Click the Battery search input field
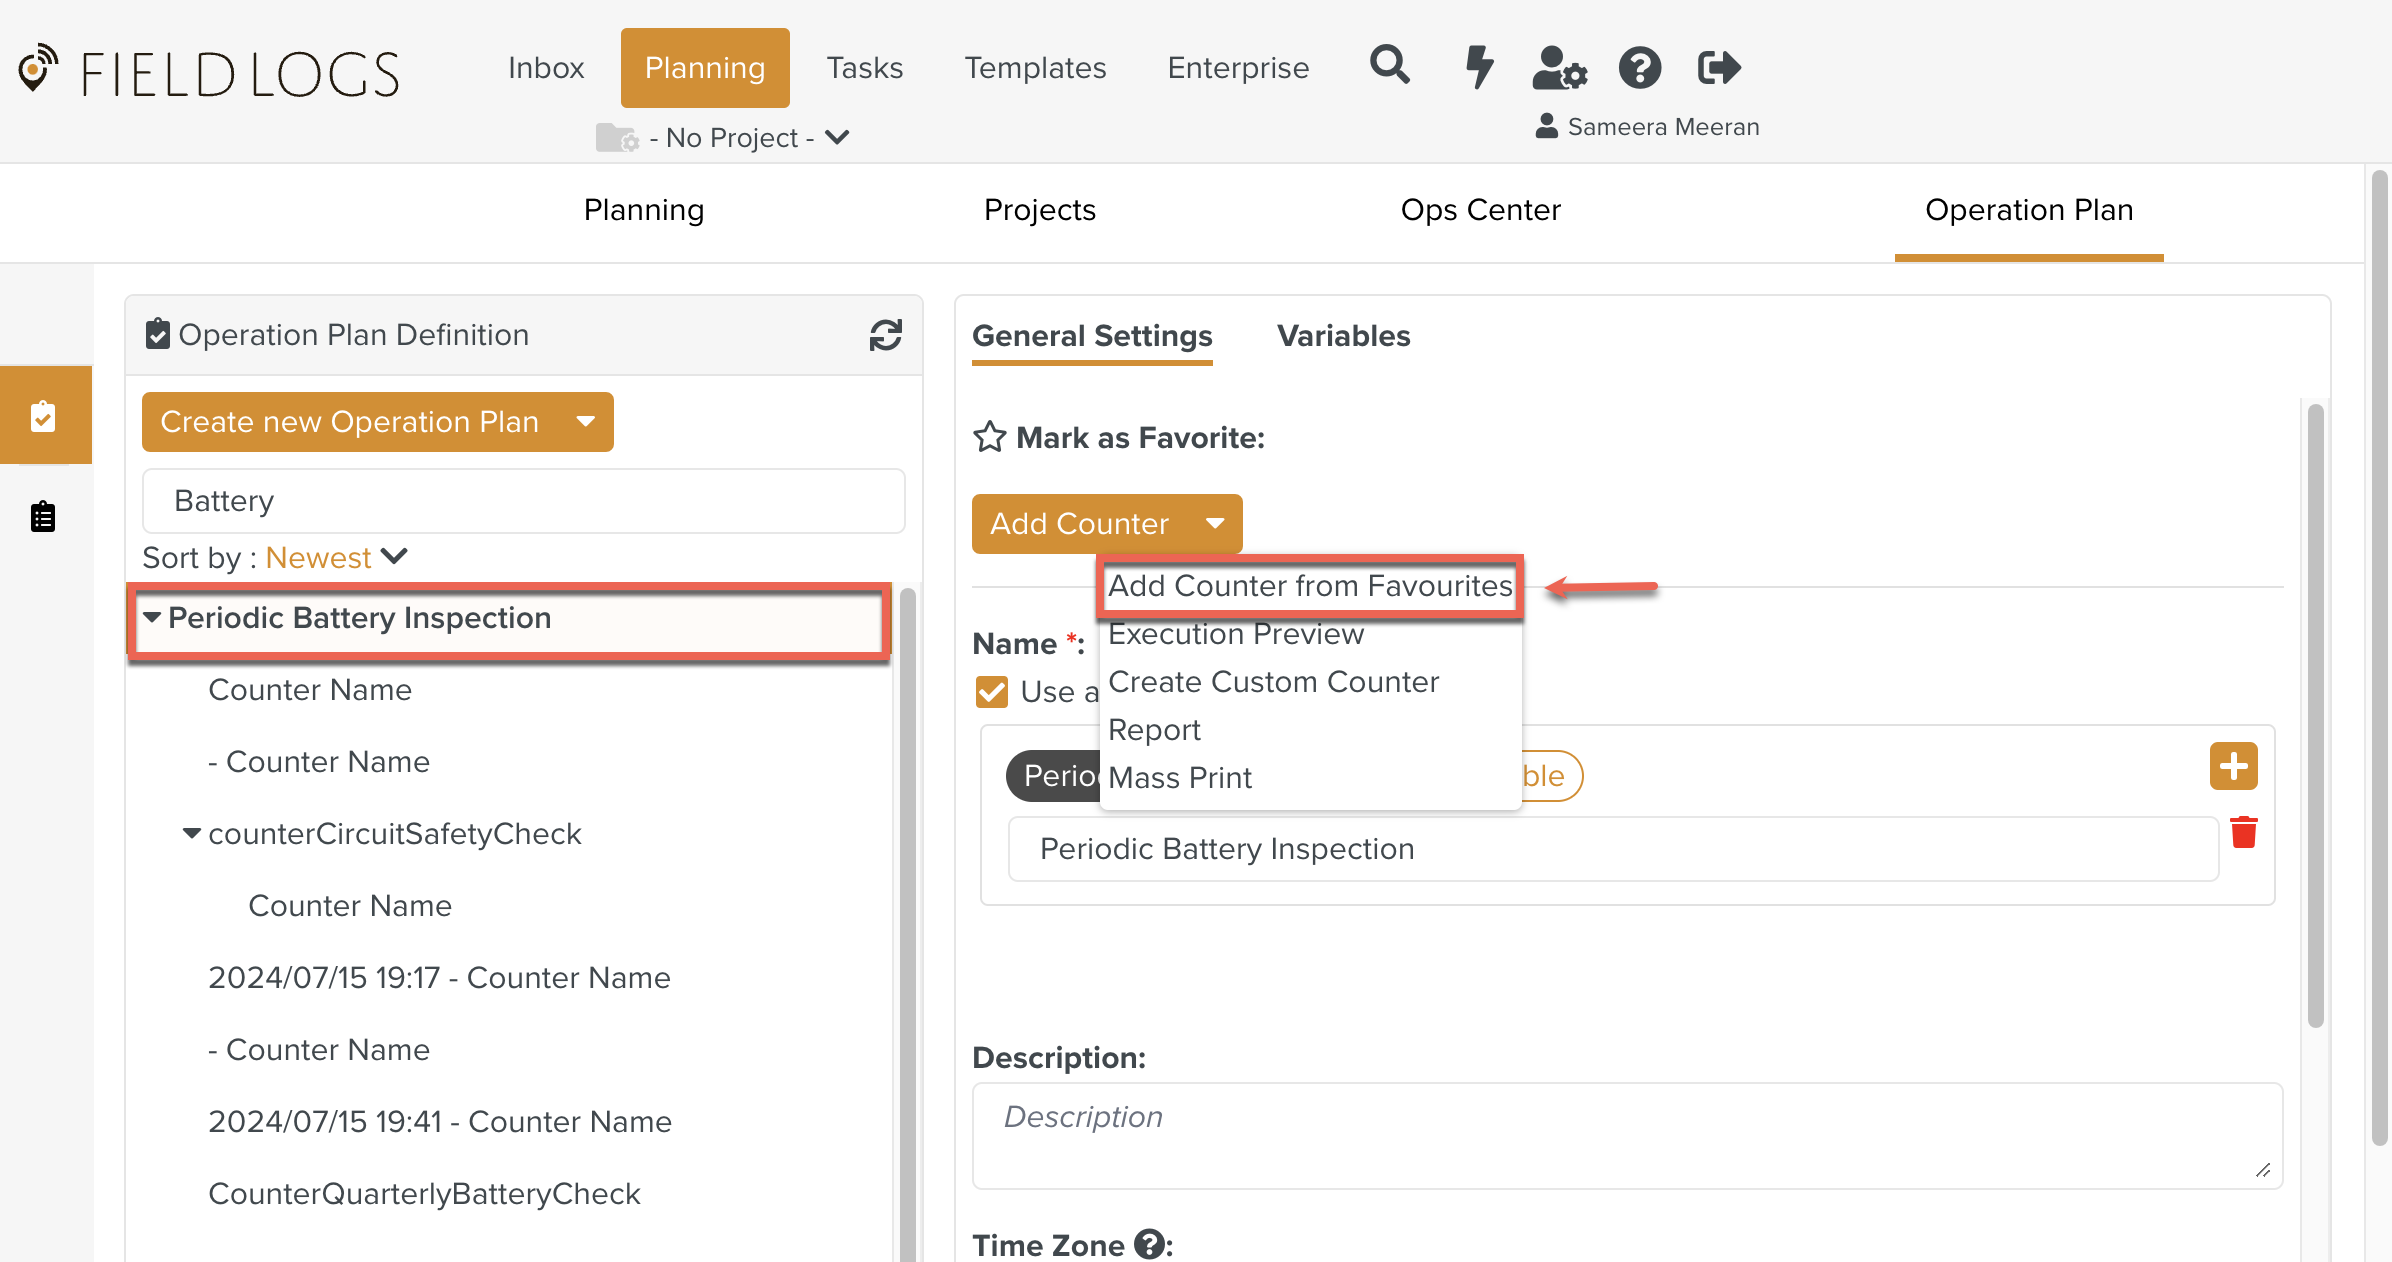This screenshot has width=2392, height=1262. 523,500
